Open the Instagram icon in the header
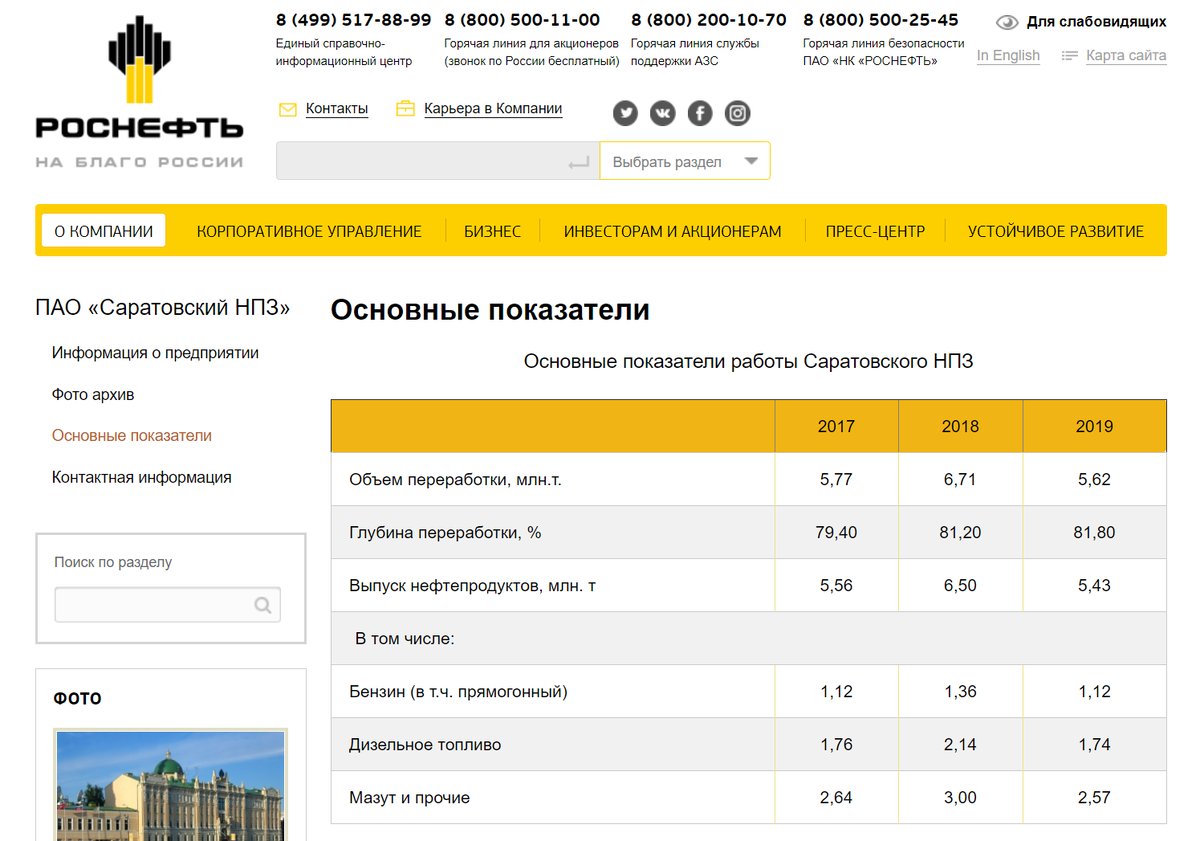1200x841 pixels. point(737,113)
